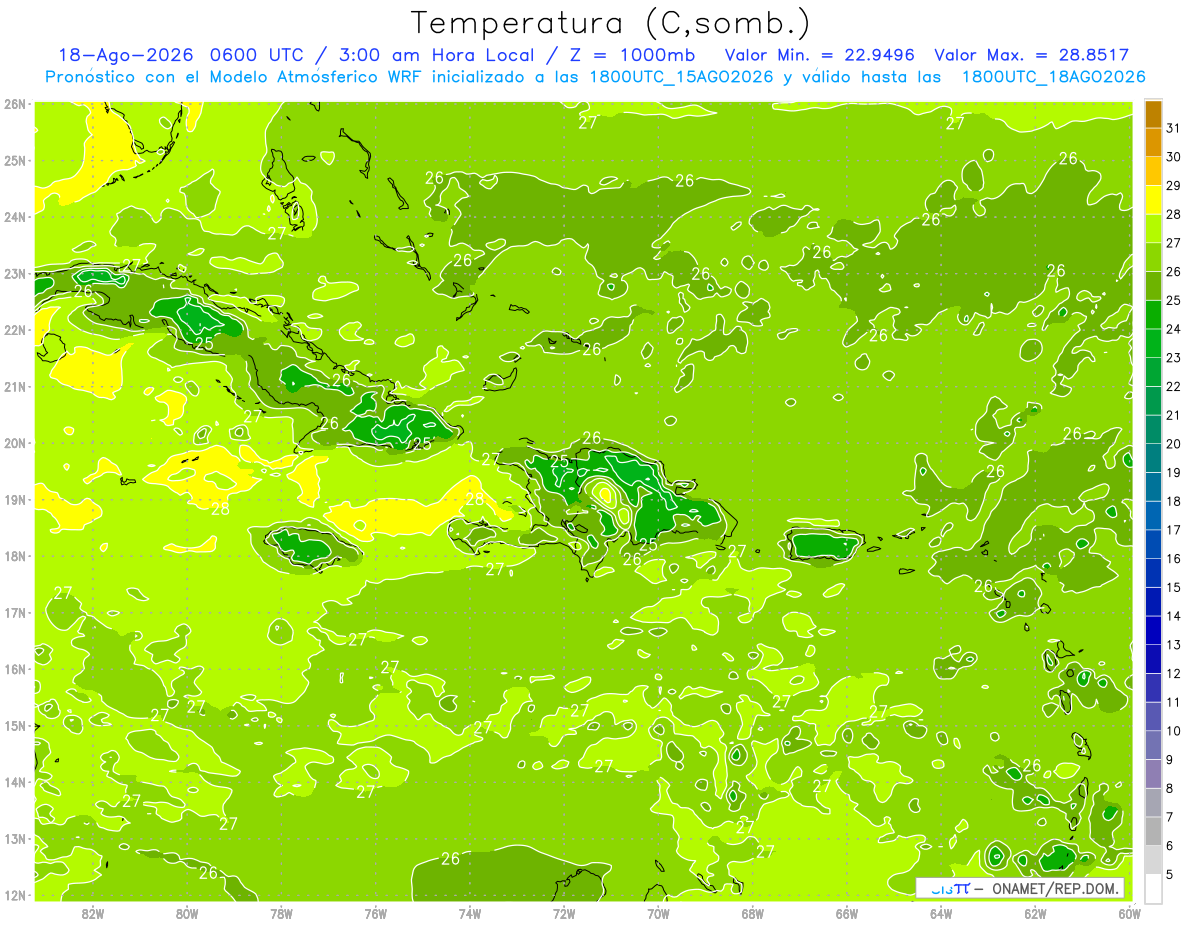
Task: Click the "74W" longitude axis label
Action: pyautogui.click(x=470, y=913)
